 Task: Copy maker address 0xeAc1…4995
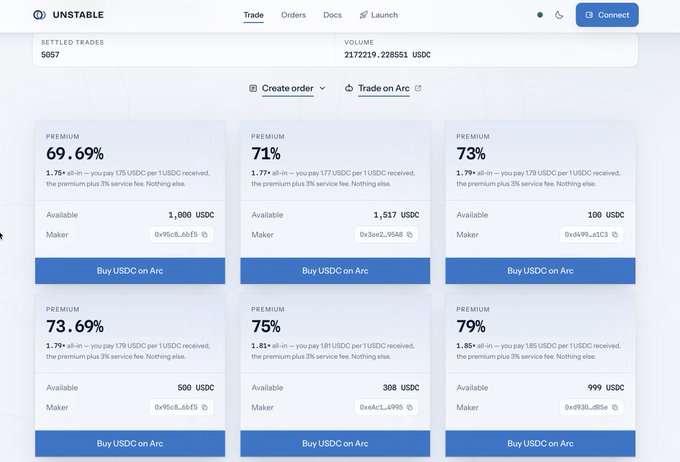click(x=410, y=407)
